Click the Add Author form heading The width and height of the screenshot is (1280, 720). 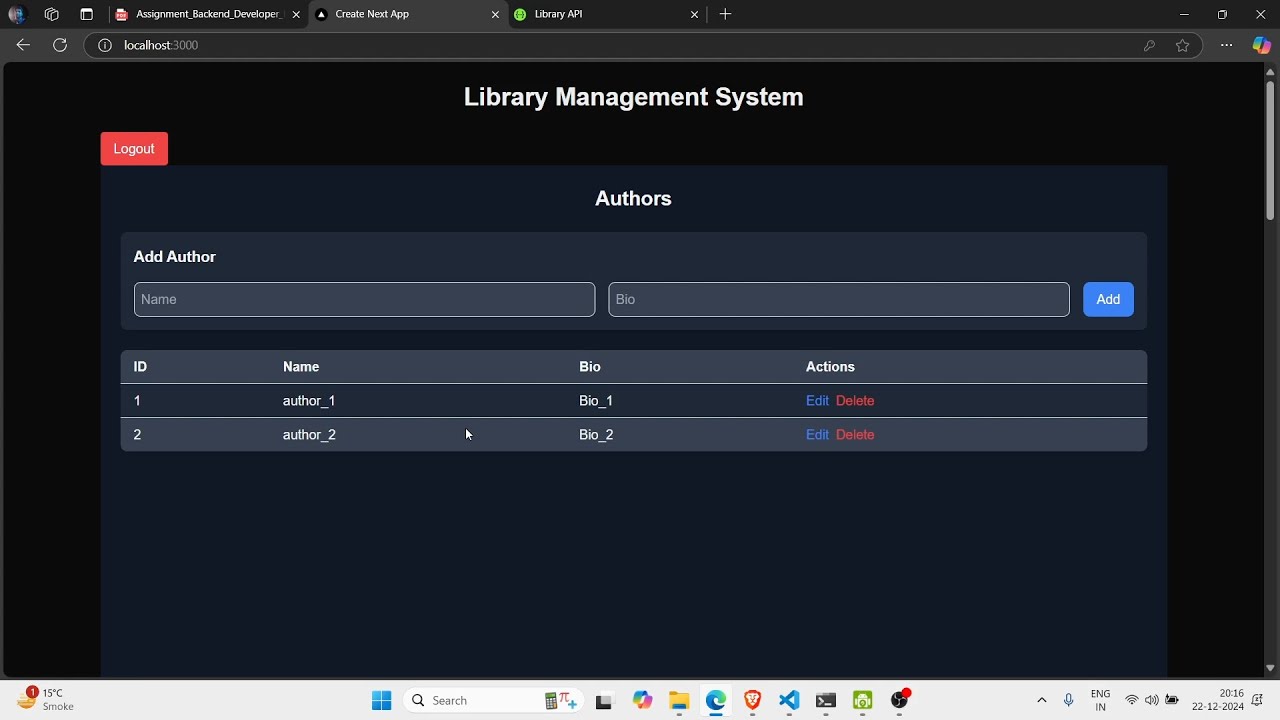point(174,257)
